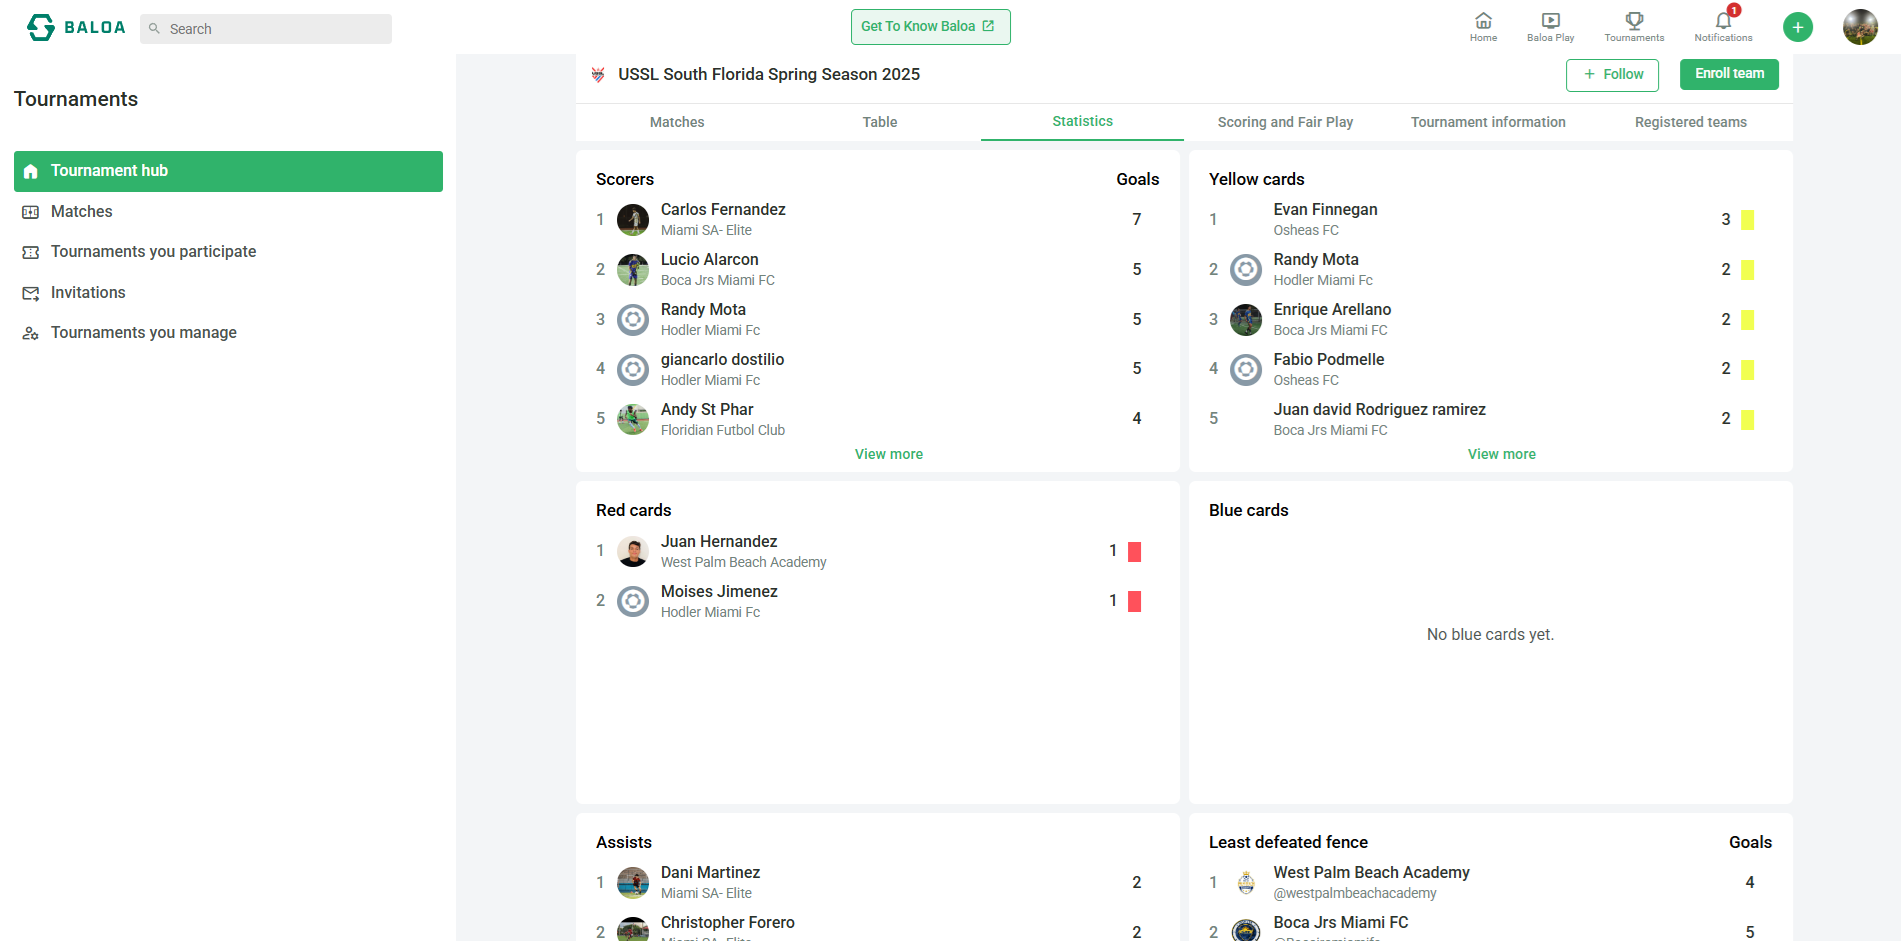Click the USSL tournament logo icon
The image size is (1901, 941).
pyautogui.click(x=598, y=74)
